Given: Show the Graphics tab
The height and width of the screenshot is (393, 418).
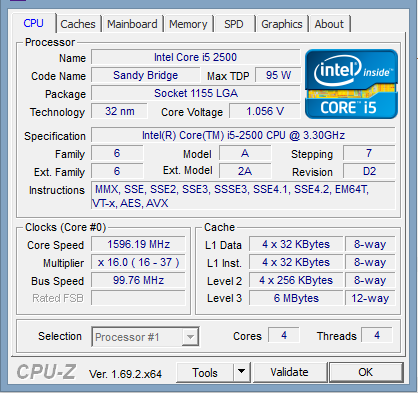Looking at the screenshot, I should tap(282, 24).
